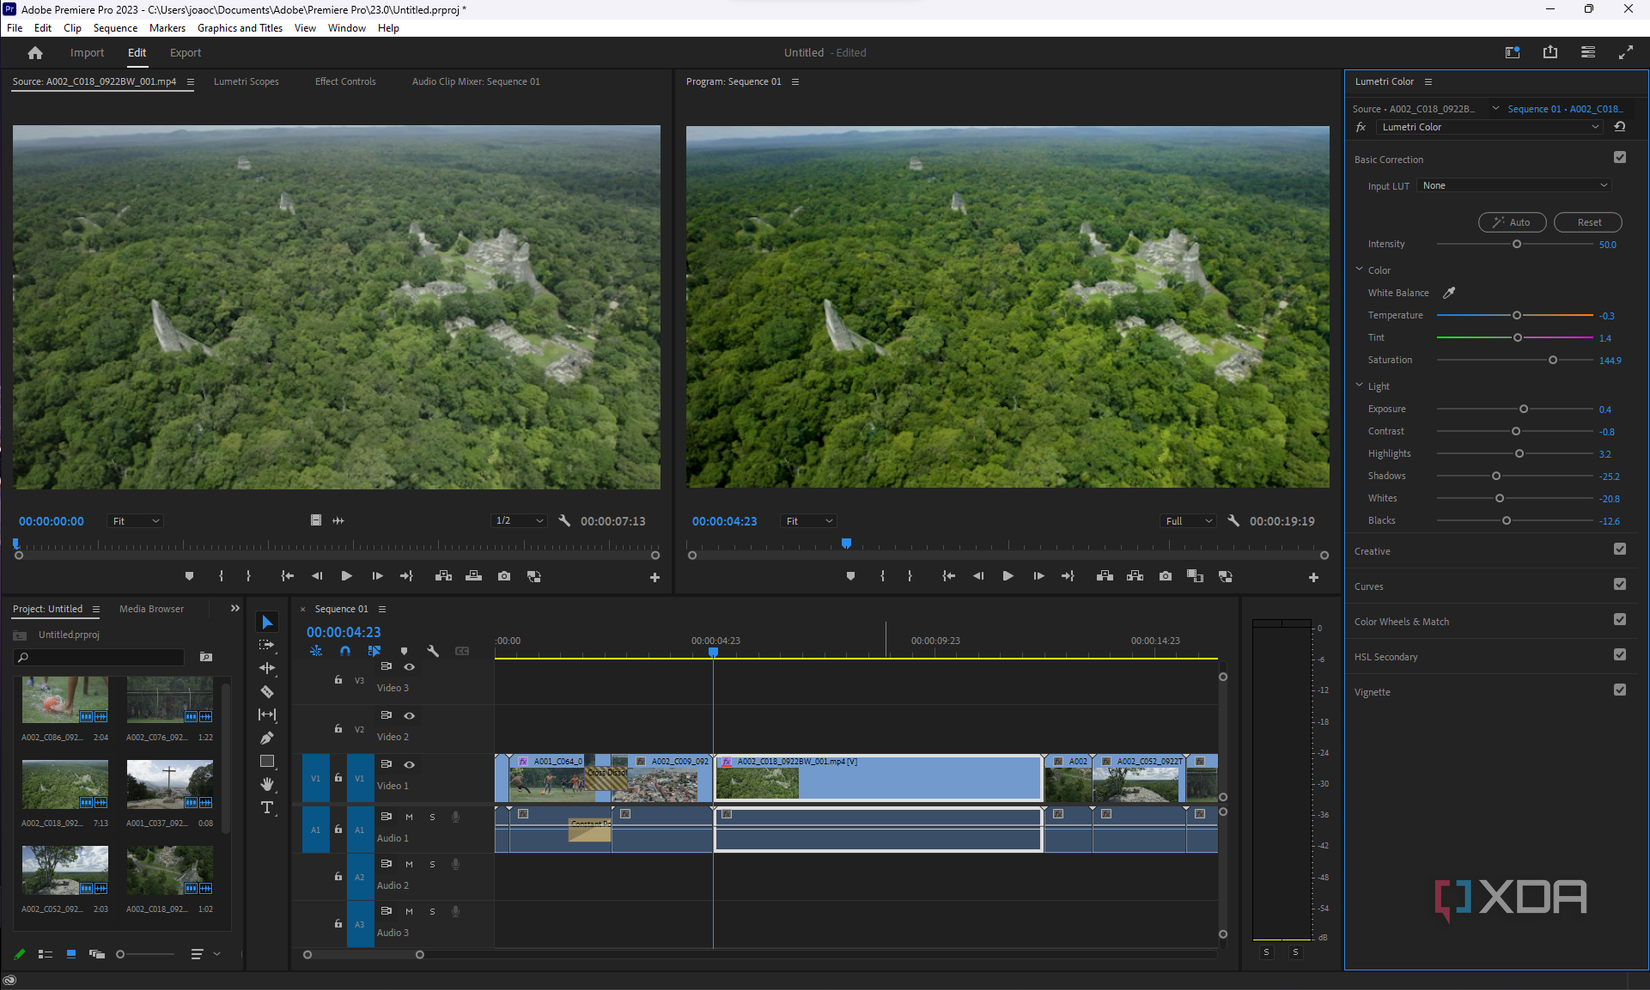Click the White Balance eyedropper
1650x990 pixels.
[1449, 293]
